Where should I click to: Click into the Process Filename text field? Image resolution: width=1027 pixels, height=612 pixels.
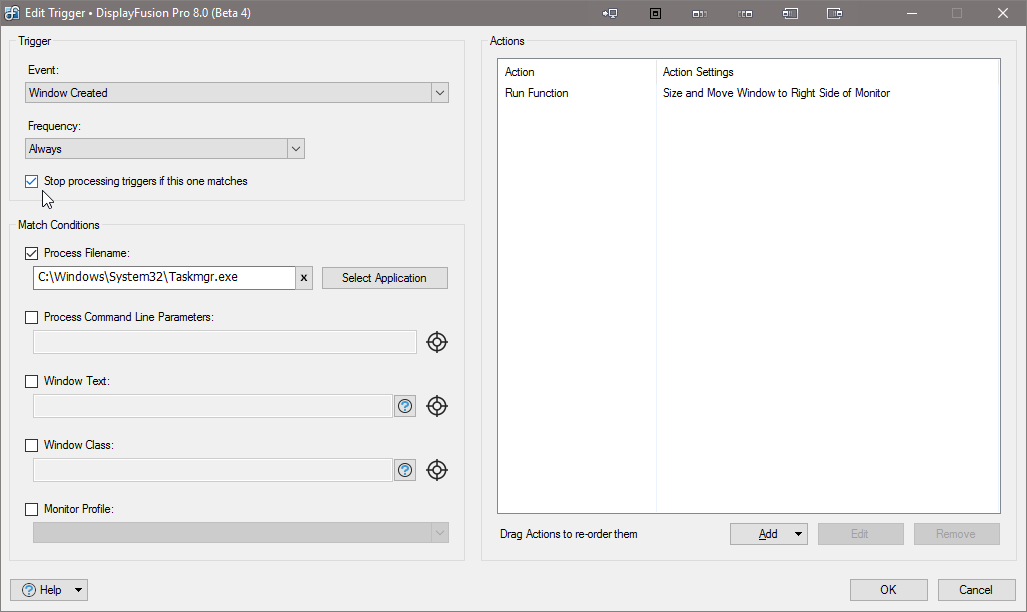[x=164, y=278]
